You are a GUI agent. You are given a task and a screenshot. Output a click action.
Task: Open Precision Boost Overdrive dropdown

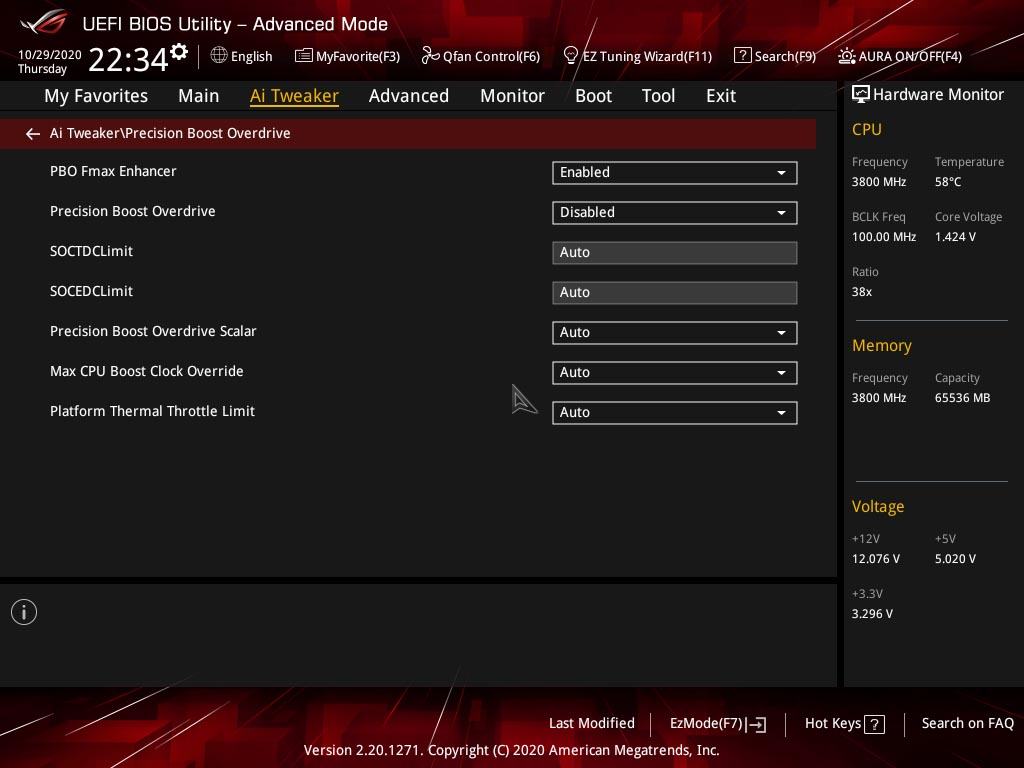pos(675,212)
